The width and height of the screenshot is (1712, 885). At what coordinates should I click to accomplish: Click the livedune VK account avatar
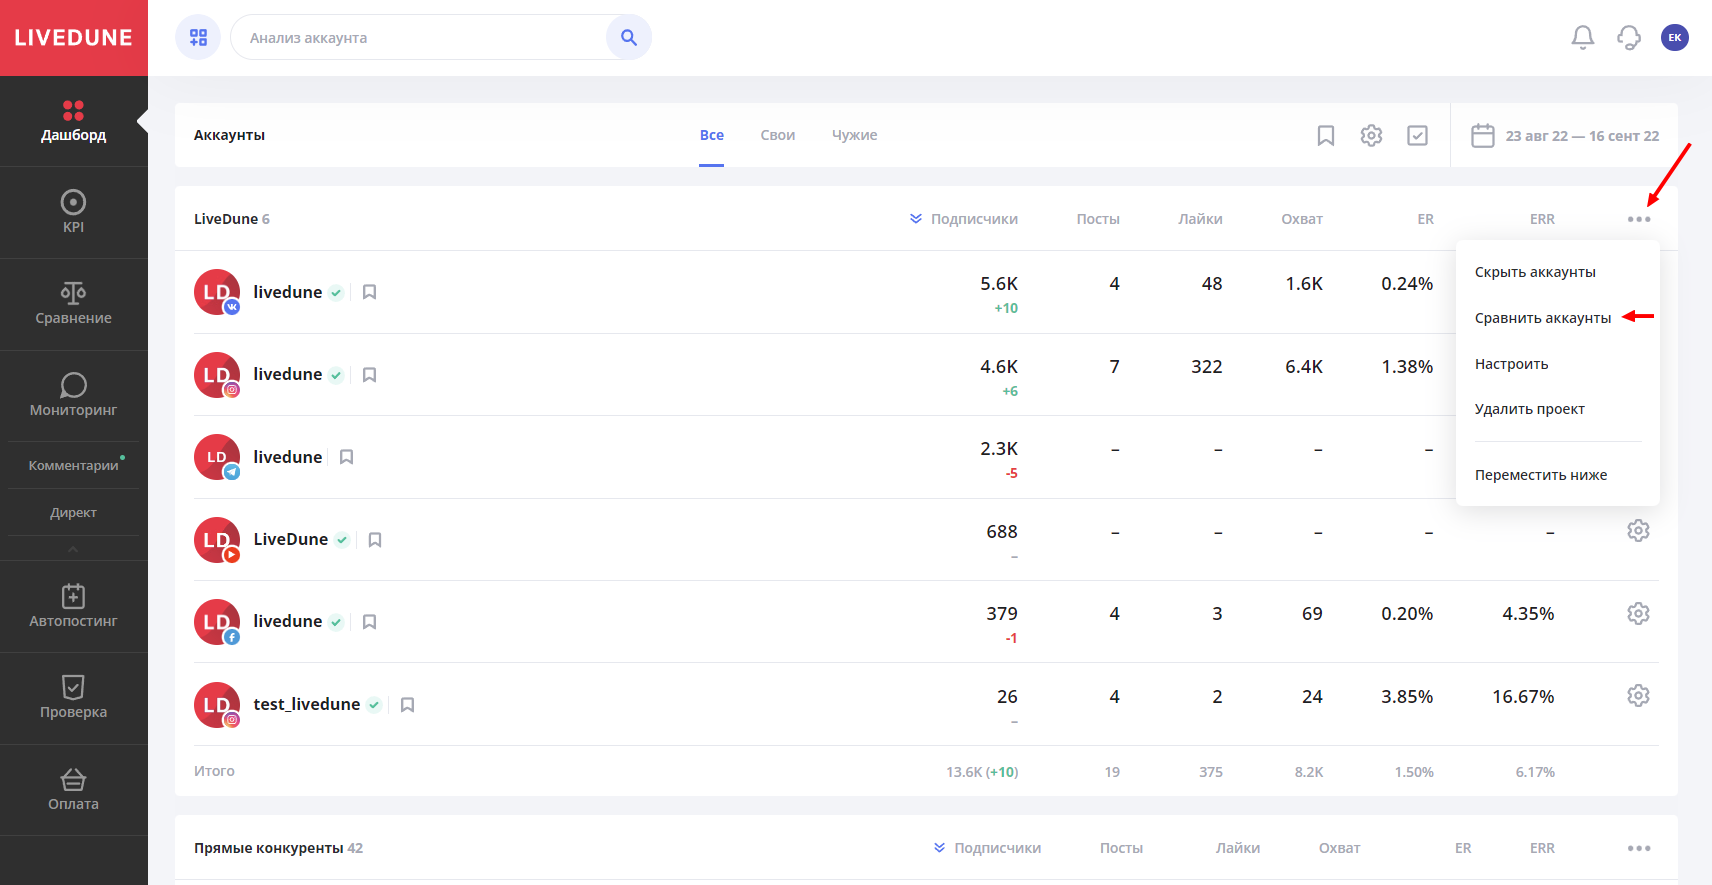pyautogui.click(x=217, y=292)
